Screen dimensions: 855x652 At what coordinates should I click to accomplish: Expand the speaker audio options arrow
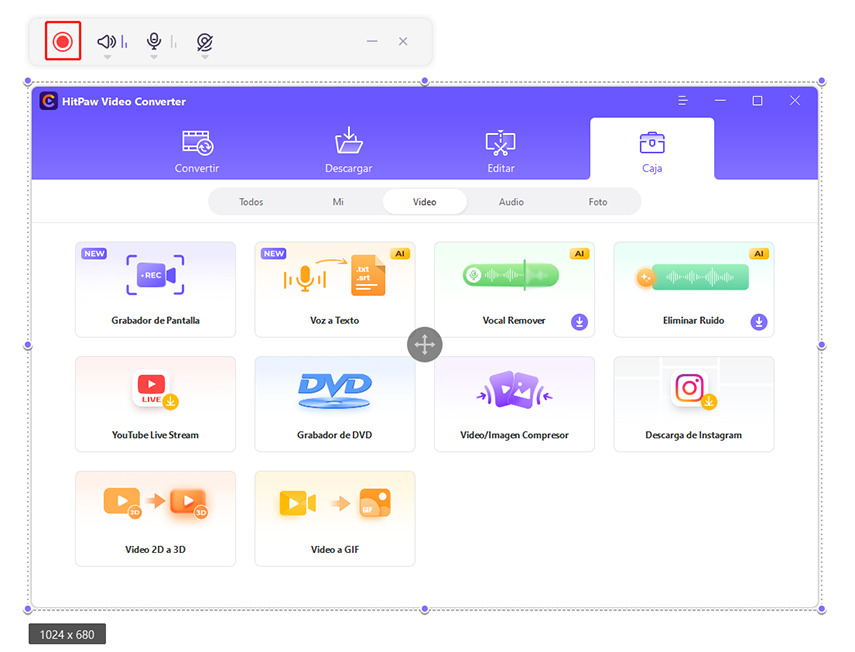[107, 57]
